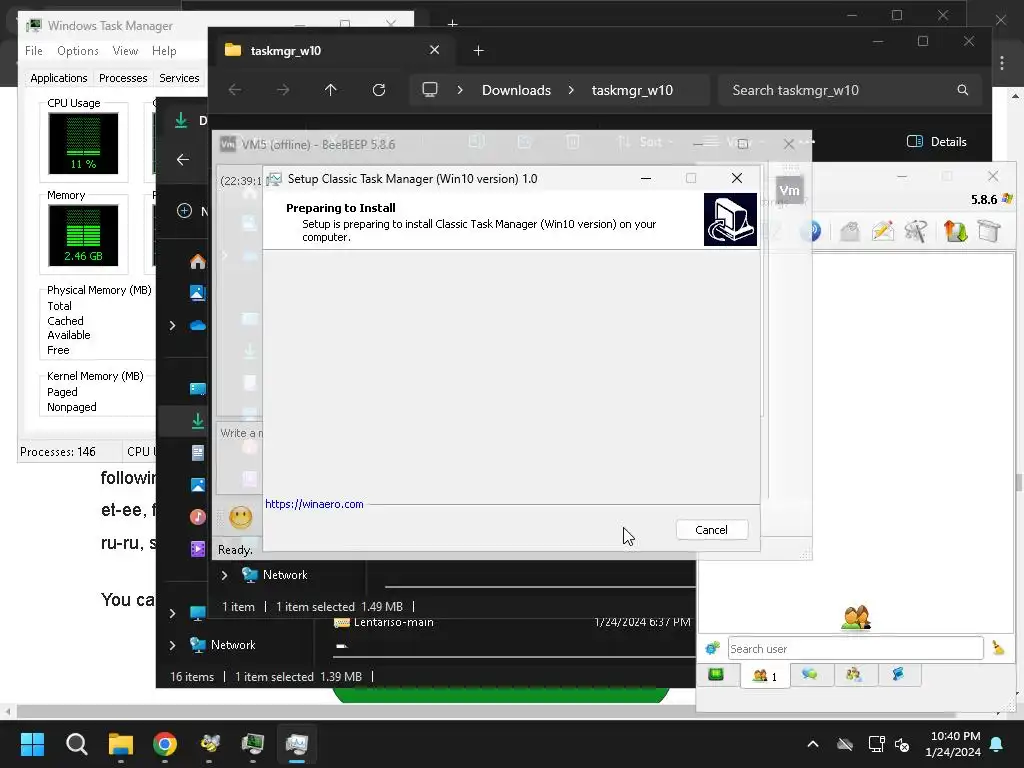The width and height of the screenshot is (1024, 768).
Task: Switch to BeeBEEP users tab showing 1
Action: 765,675
